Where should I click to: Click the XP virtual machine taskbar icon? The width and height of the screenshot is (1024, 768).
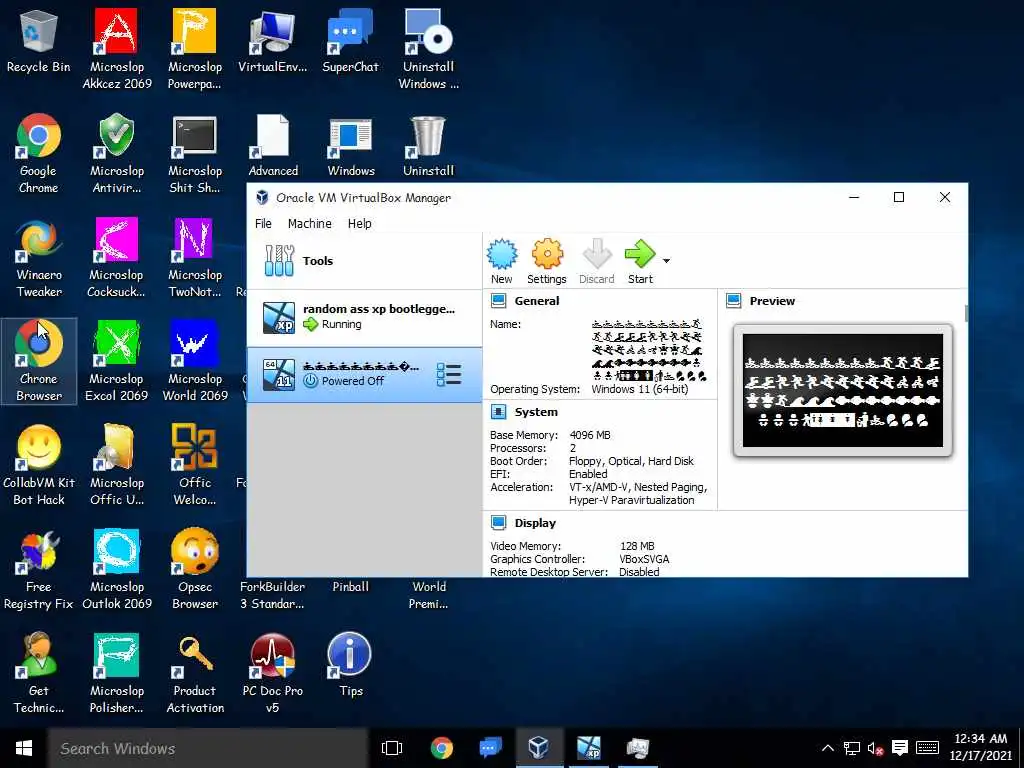[588, 748]
